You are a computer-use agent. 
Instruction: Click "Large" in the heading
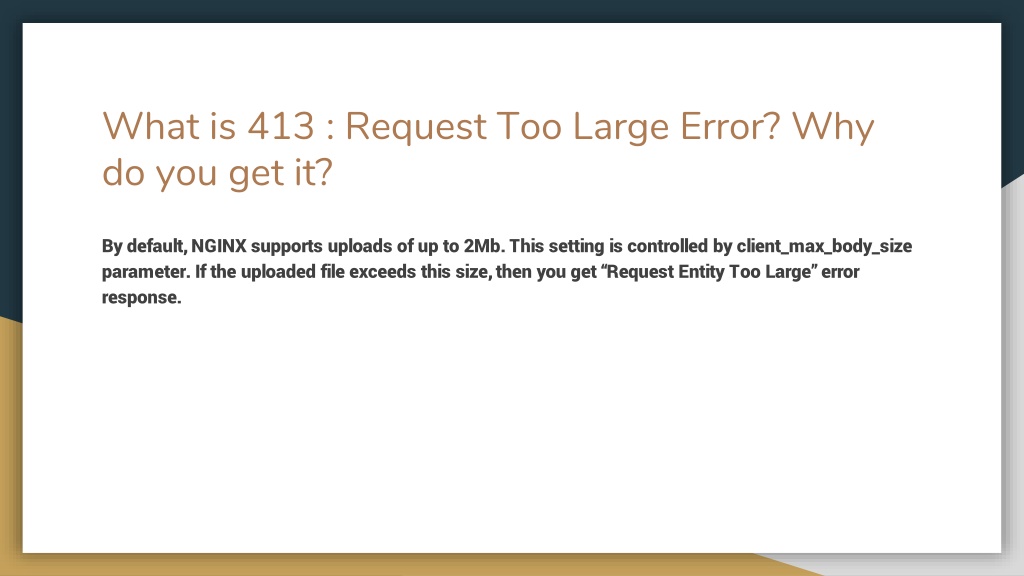point(621,129)
